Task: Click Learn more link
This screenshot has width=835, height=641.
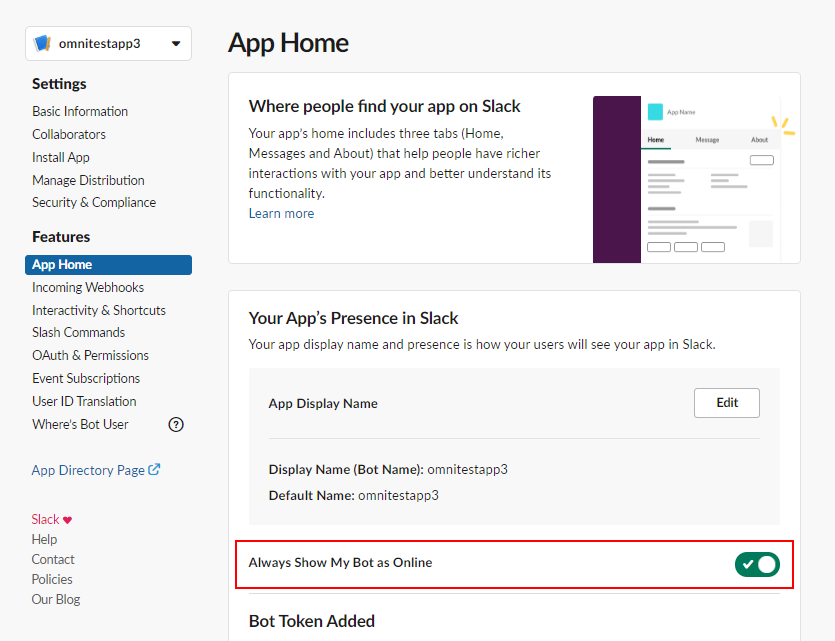Action: pyautogui.click(x=281, y=213)
